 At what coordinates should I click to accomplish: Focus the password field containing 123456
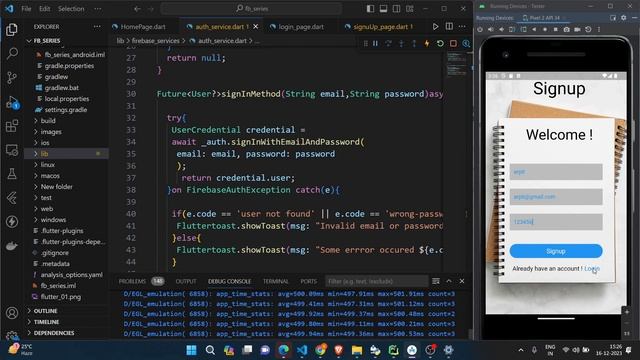tap(556, 222)
